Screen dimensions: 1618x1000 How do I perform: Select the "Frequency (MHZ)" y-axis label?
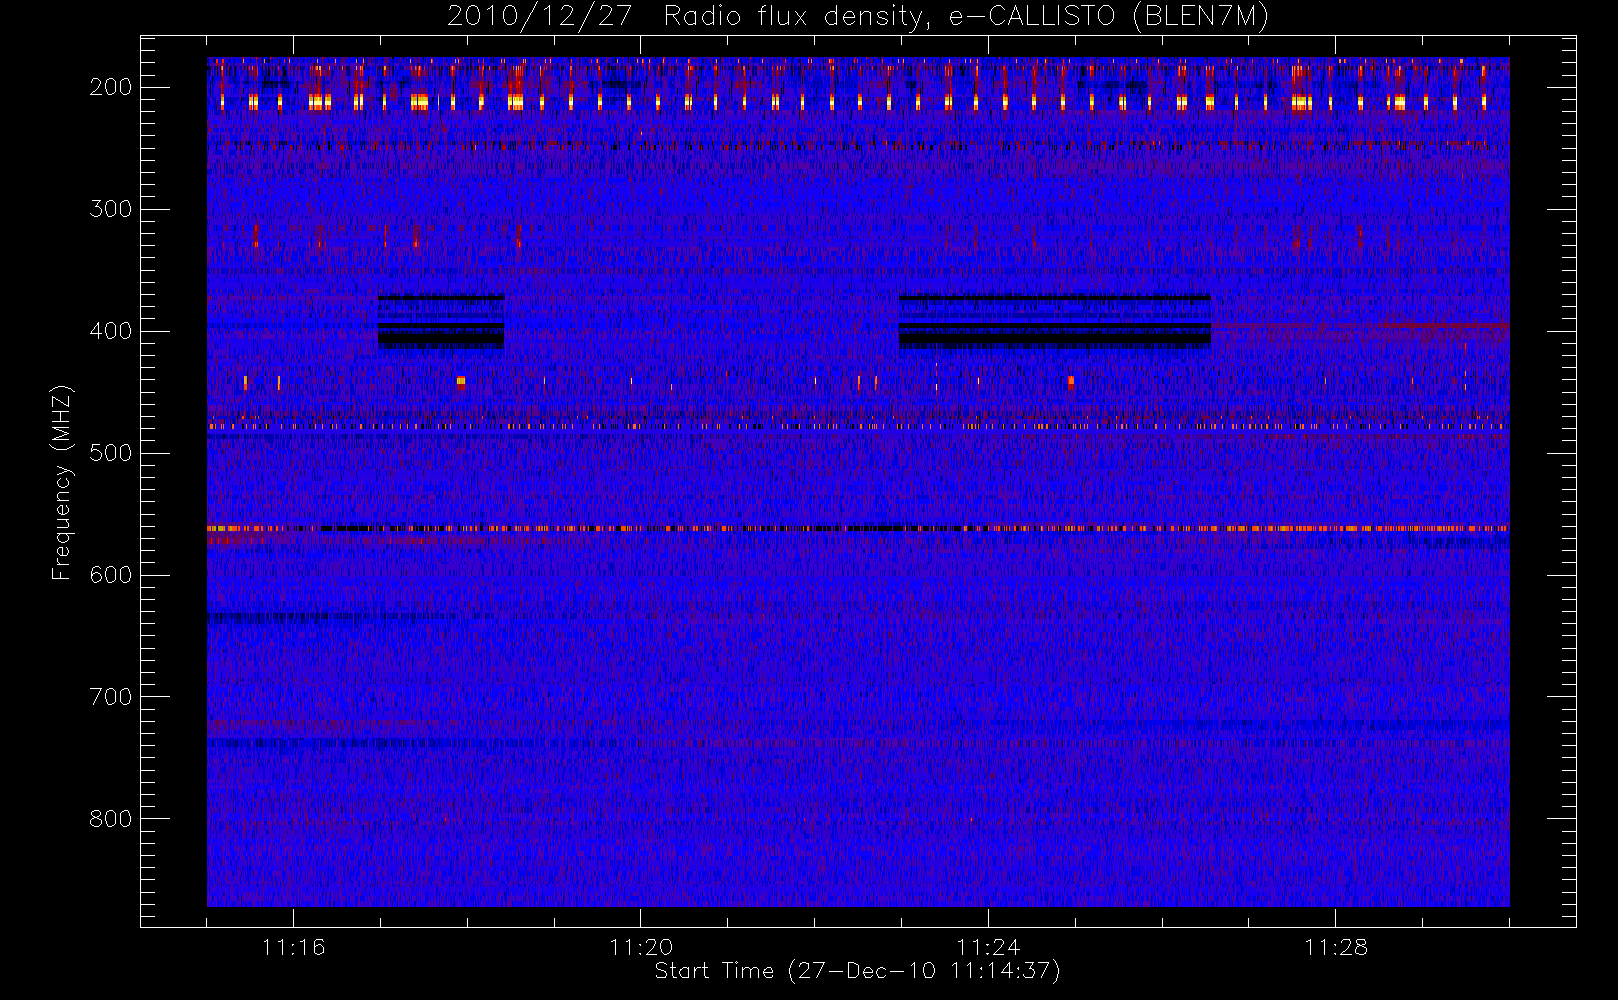click(62, 482)
